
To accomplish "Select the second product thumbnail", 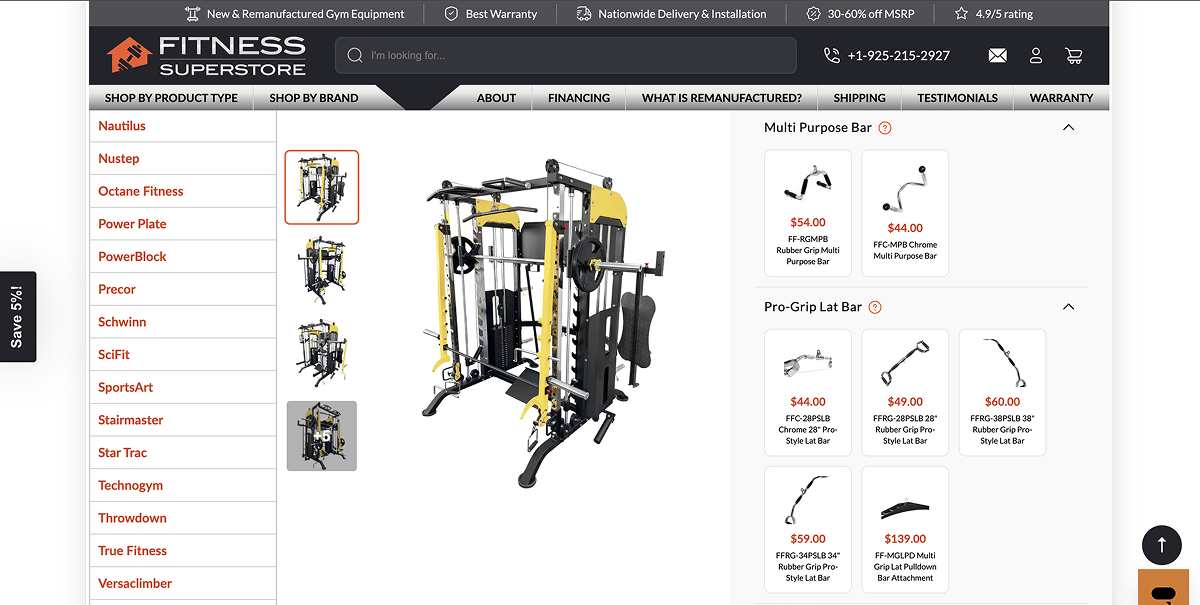I will point(322,270).
